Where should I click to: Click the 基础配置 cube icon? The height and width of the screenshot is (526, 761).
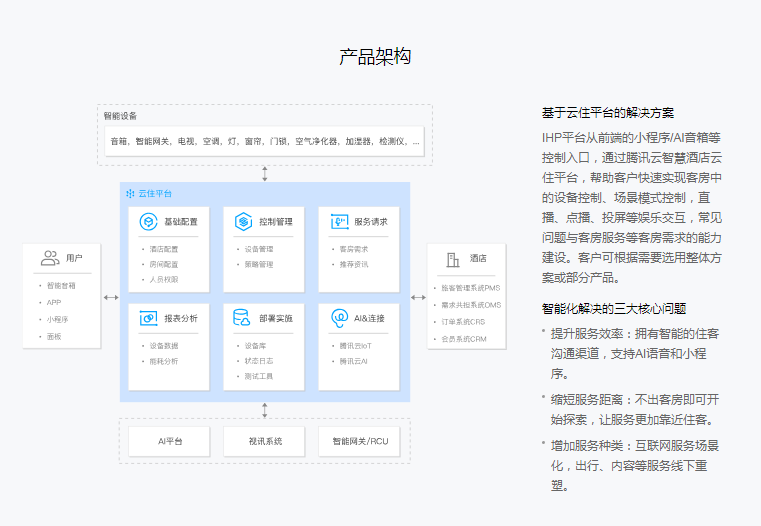click(x=148, y=222)
